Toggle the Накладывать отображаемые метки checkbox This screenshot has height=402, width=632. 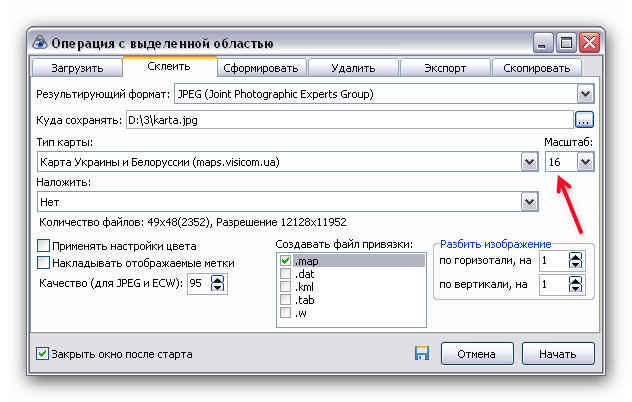point(43,263)
